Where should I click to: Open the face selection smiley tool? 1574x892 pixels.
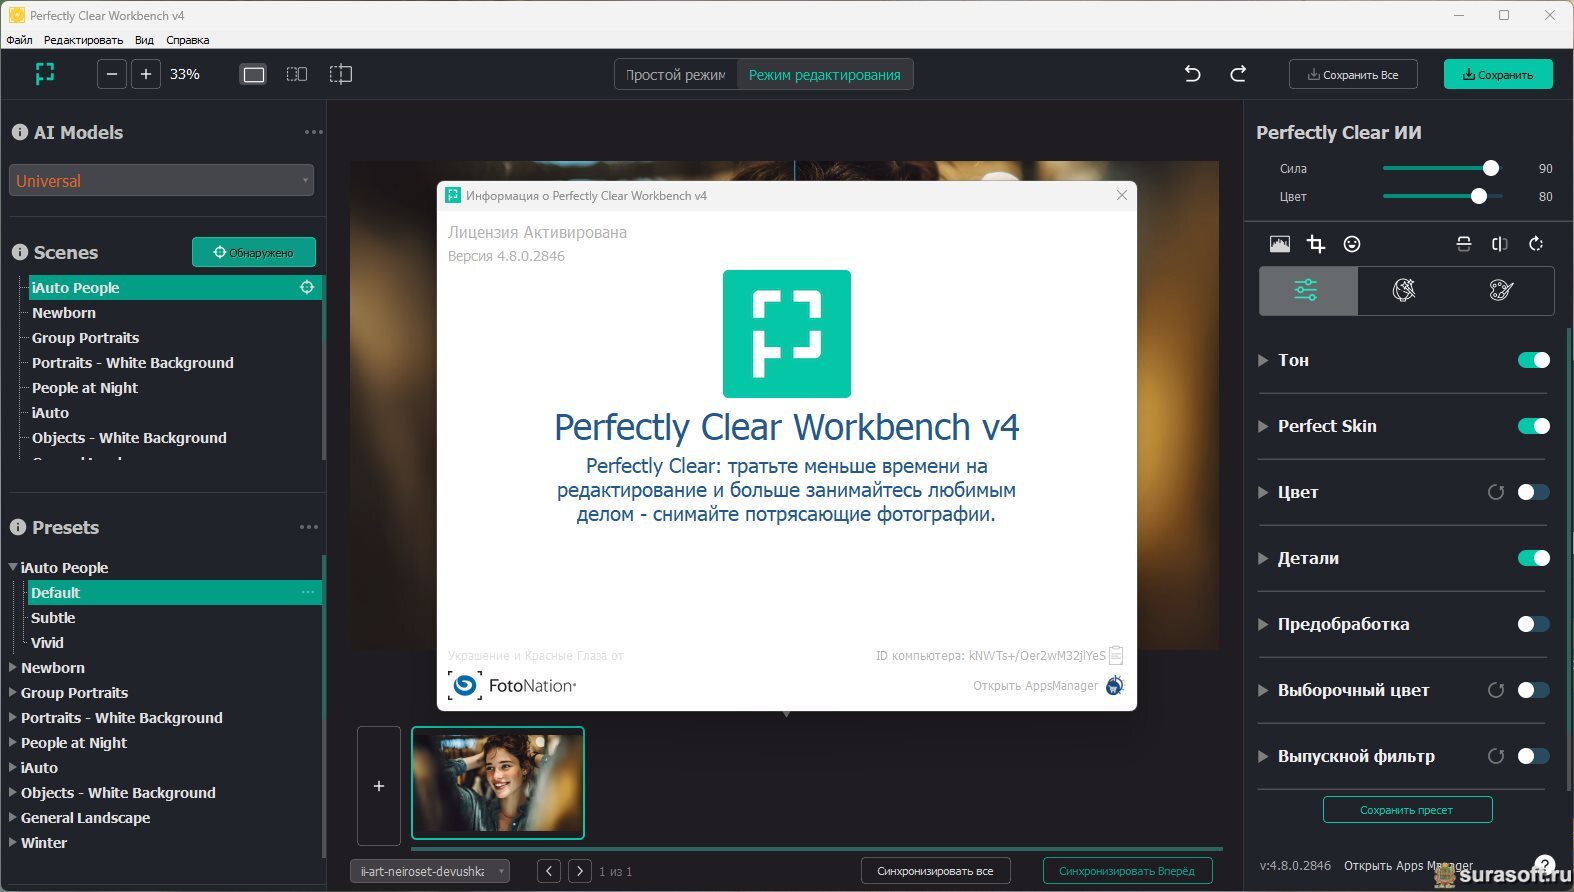[1352, 244]
